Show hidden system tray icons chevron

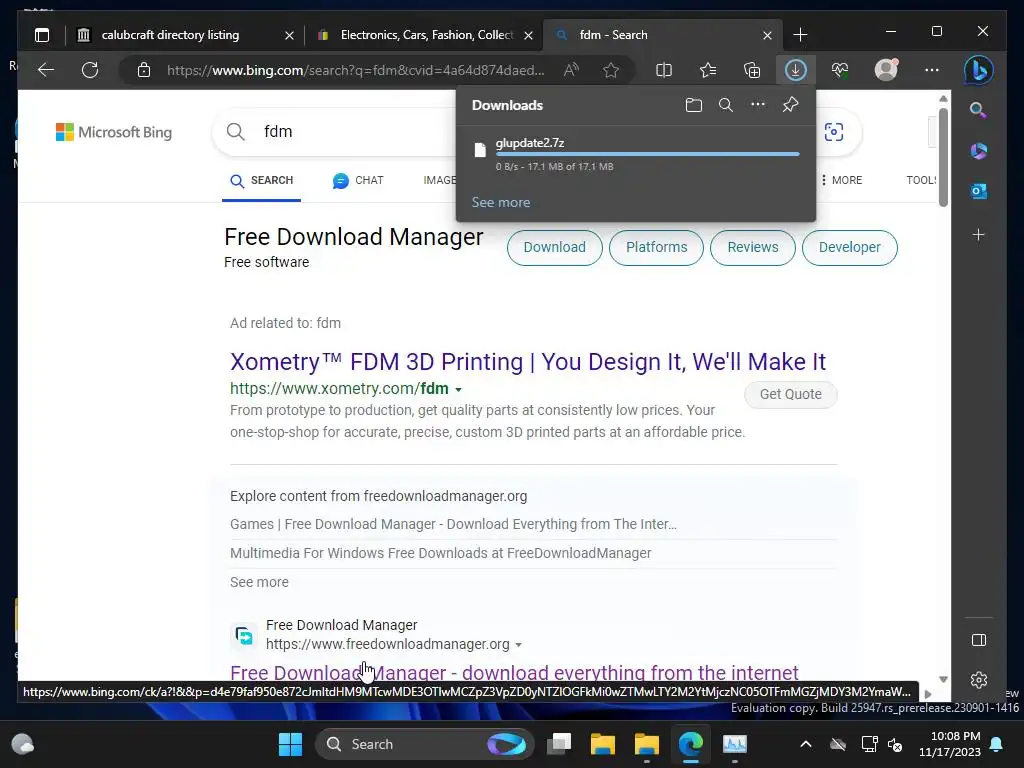806,744
